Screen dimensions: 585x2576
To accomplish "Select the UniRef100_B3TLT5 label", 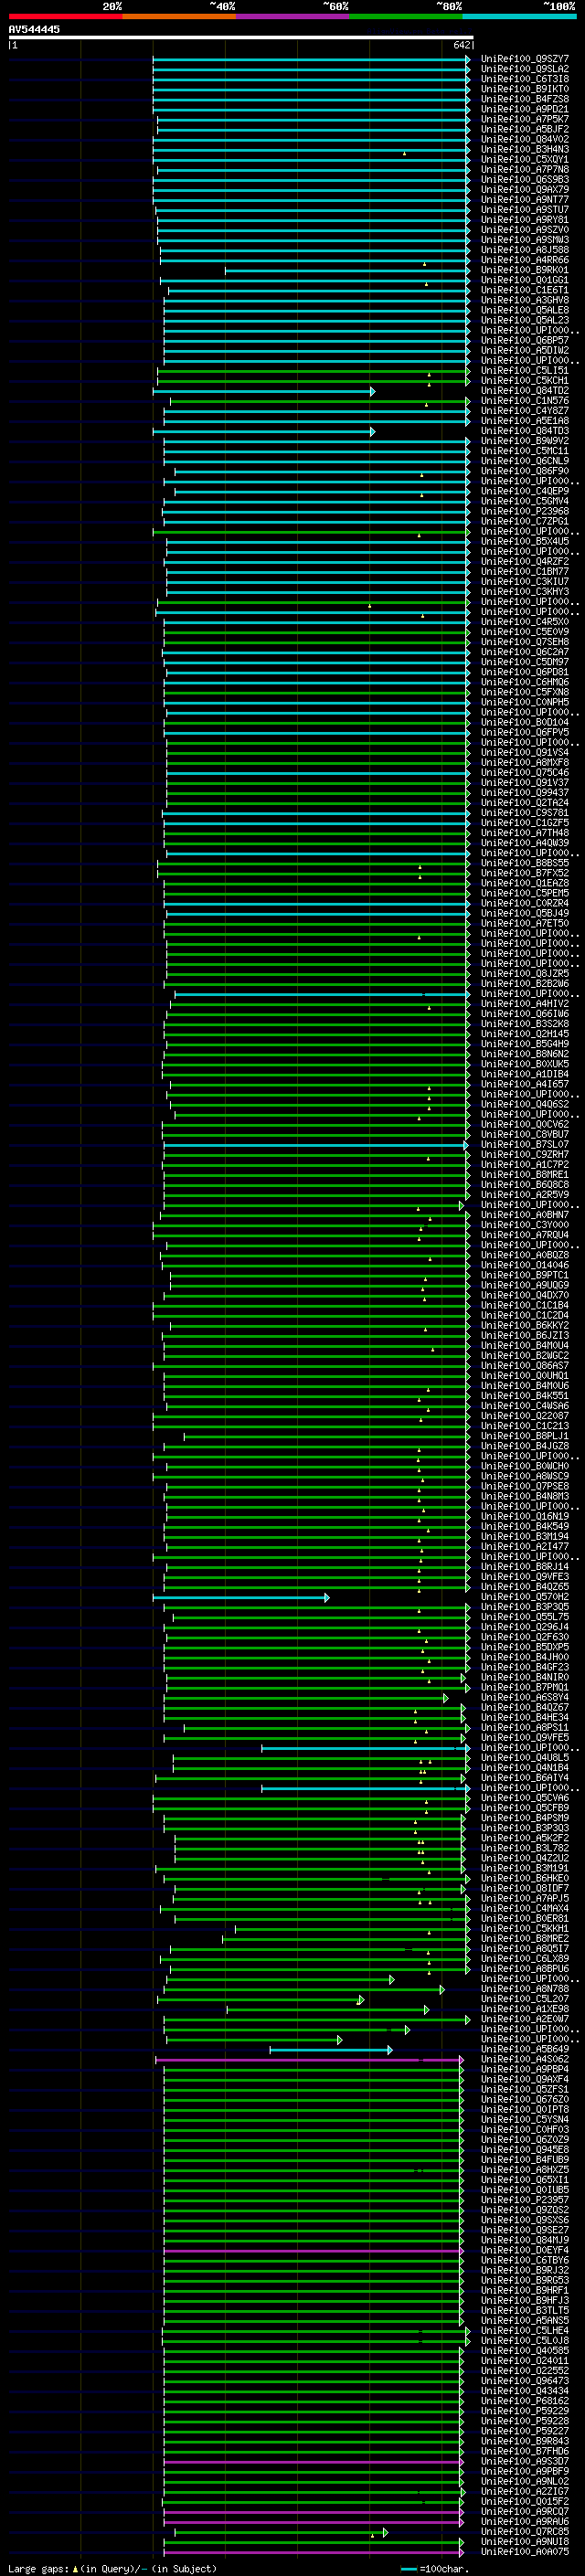I will coord(525,2311).
